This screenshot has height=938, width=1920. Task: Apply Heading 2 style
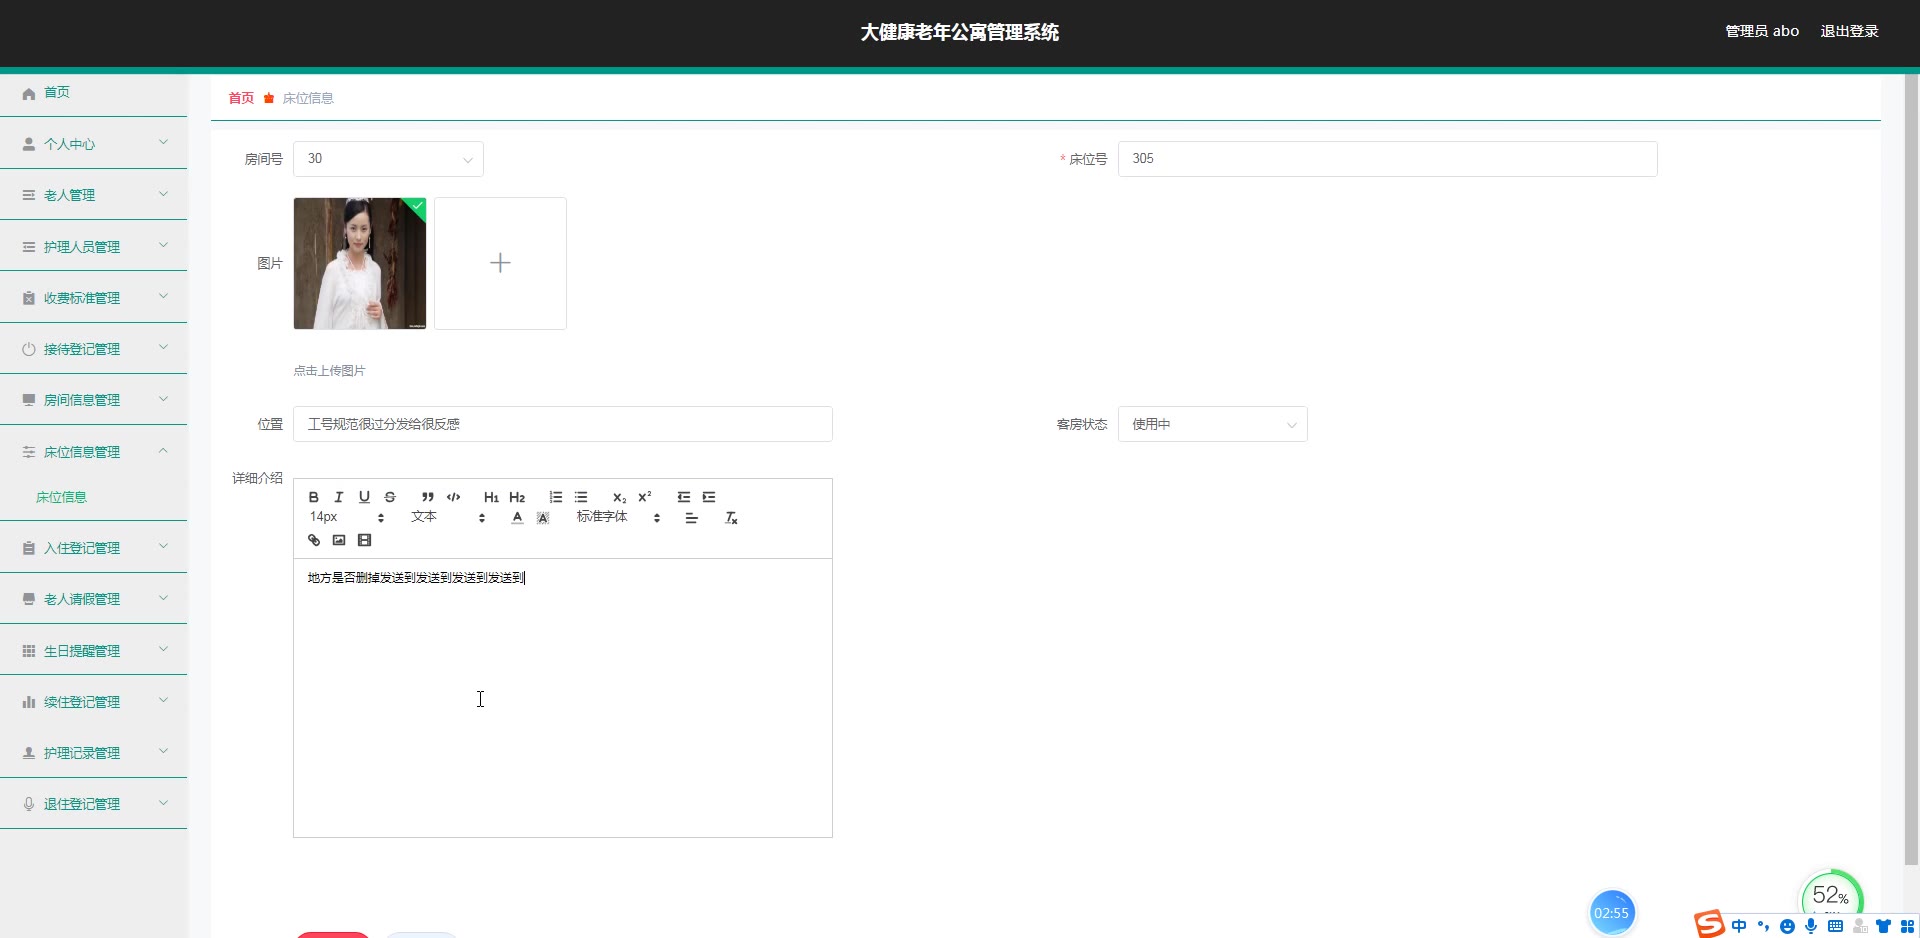pos(517,497)
